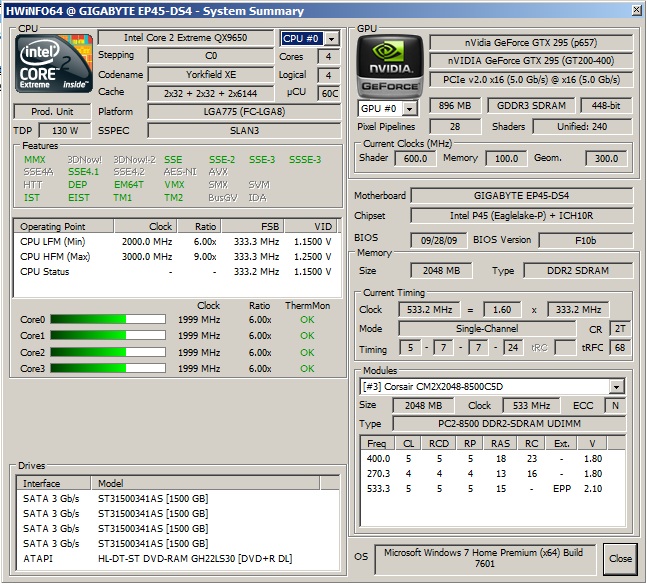Click the MMX feature label
Viewport: 647px width, 584px height.
pyautogui.click(x=35, y=160)
